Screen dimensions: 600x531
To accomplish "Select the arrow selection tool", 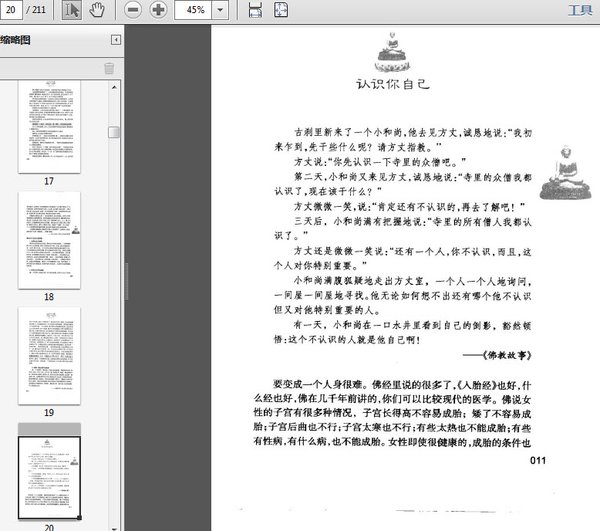I will tap(72, 10).
